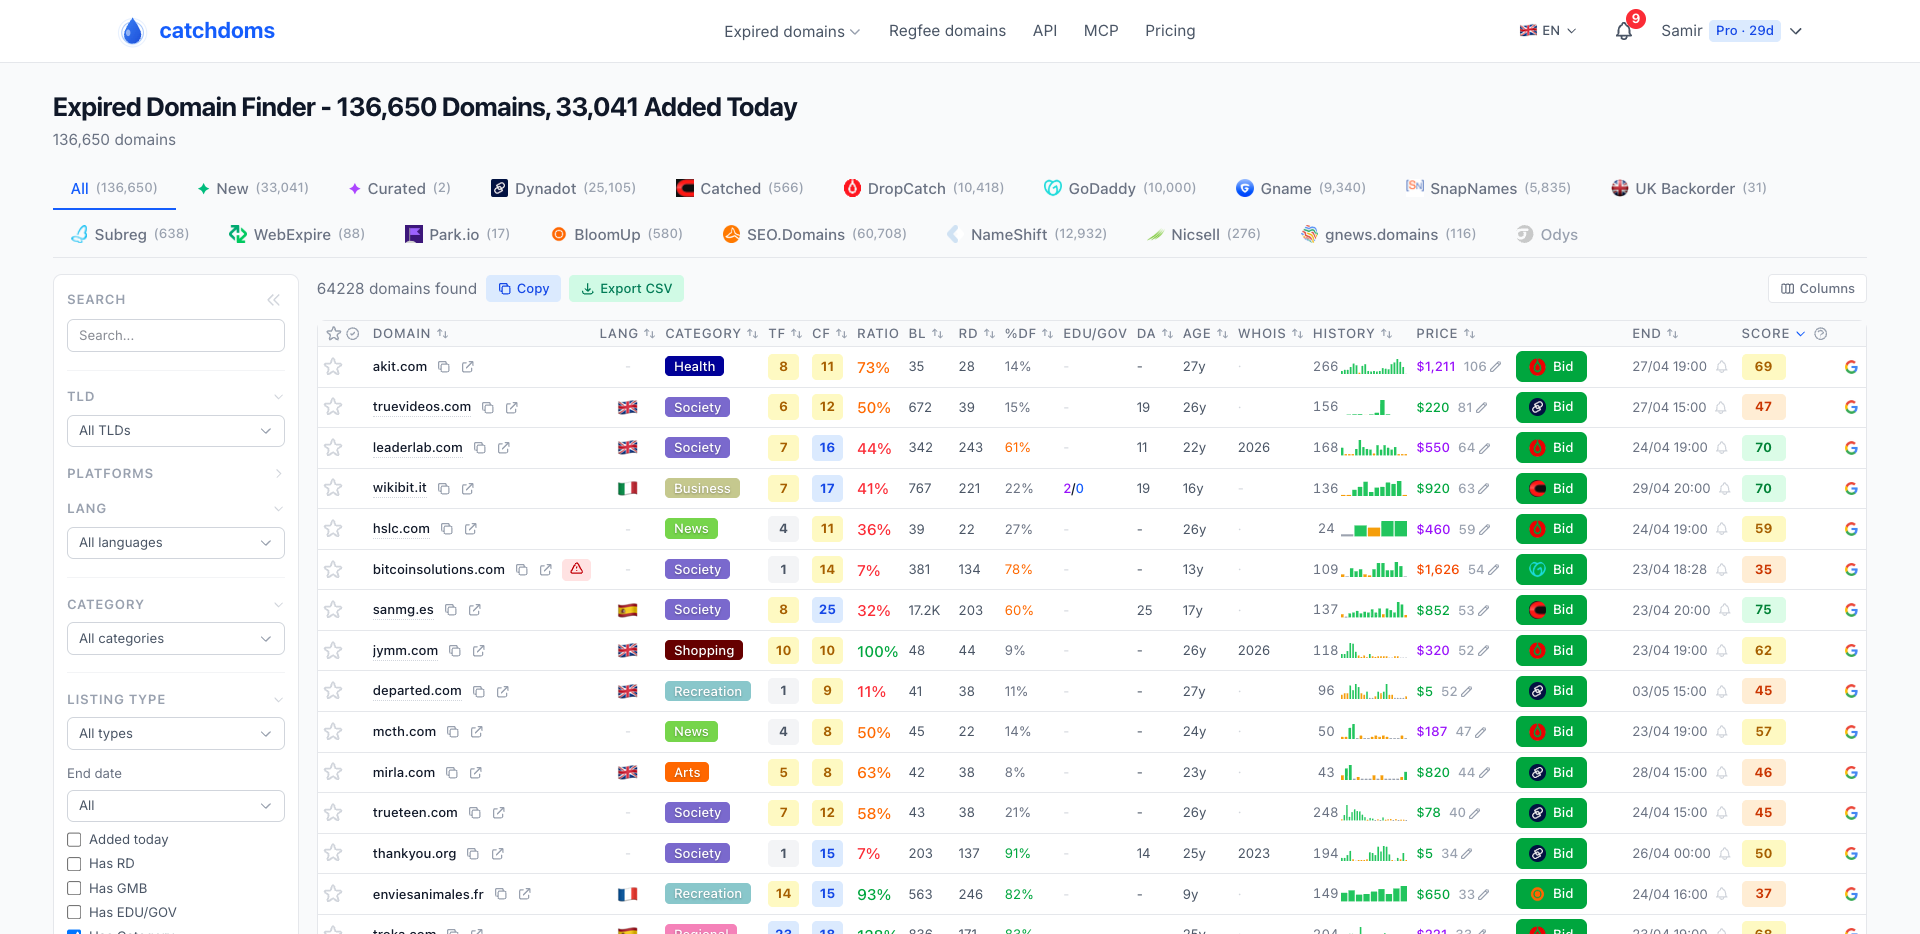Click the leaderlab.com domain link
The width and height of the screenshot is (1920, 934).
coord(417,448)
